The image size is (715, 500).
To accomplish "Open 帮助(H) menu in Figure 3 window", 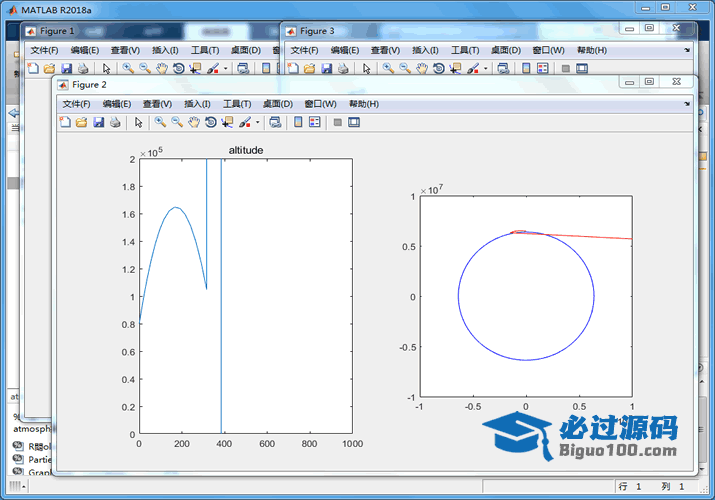I will coord(591,50).
